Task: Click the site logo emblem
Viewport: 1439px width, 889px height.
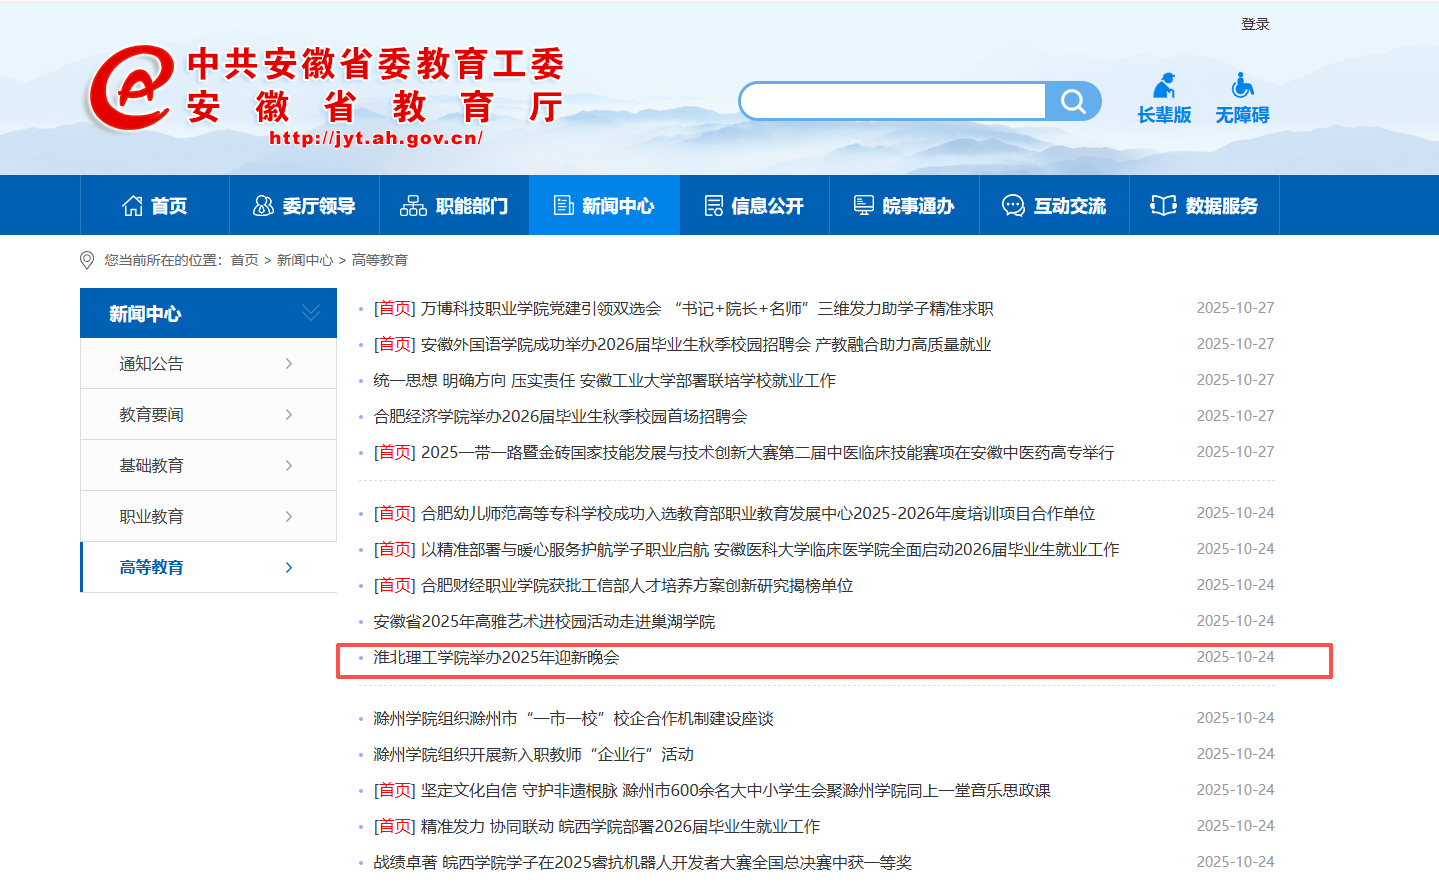Action: 130,88
